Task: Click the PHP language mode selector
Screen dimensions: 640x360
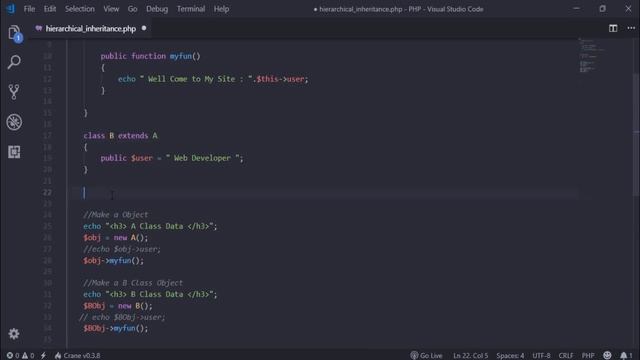Action: (588, 356)
